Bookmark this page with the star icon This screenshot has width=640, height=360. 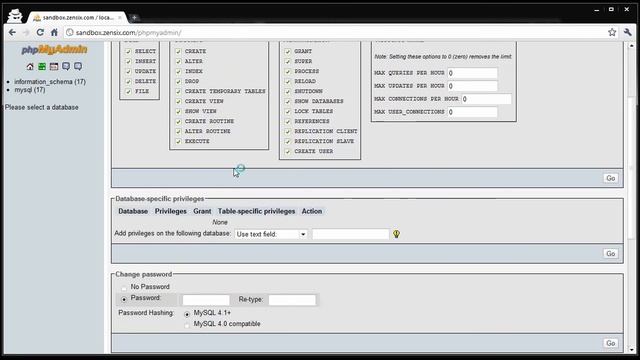pos(612,32)
